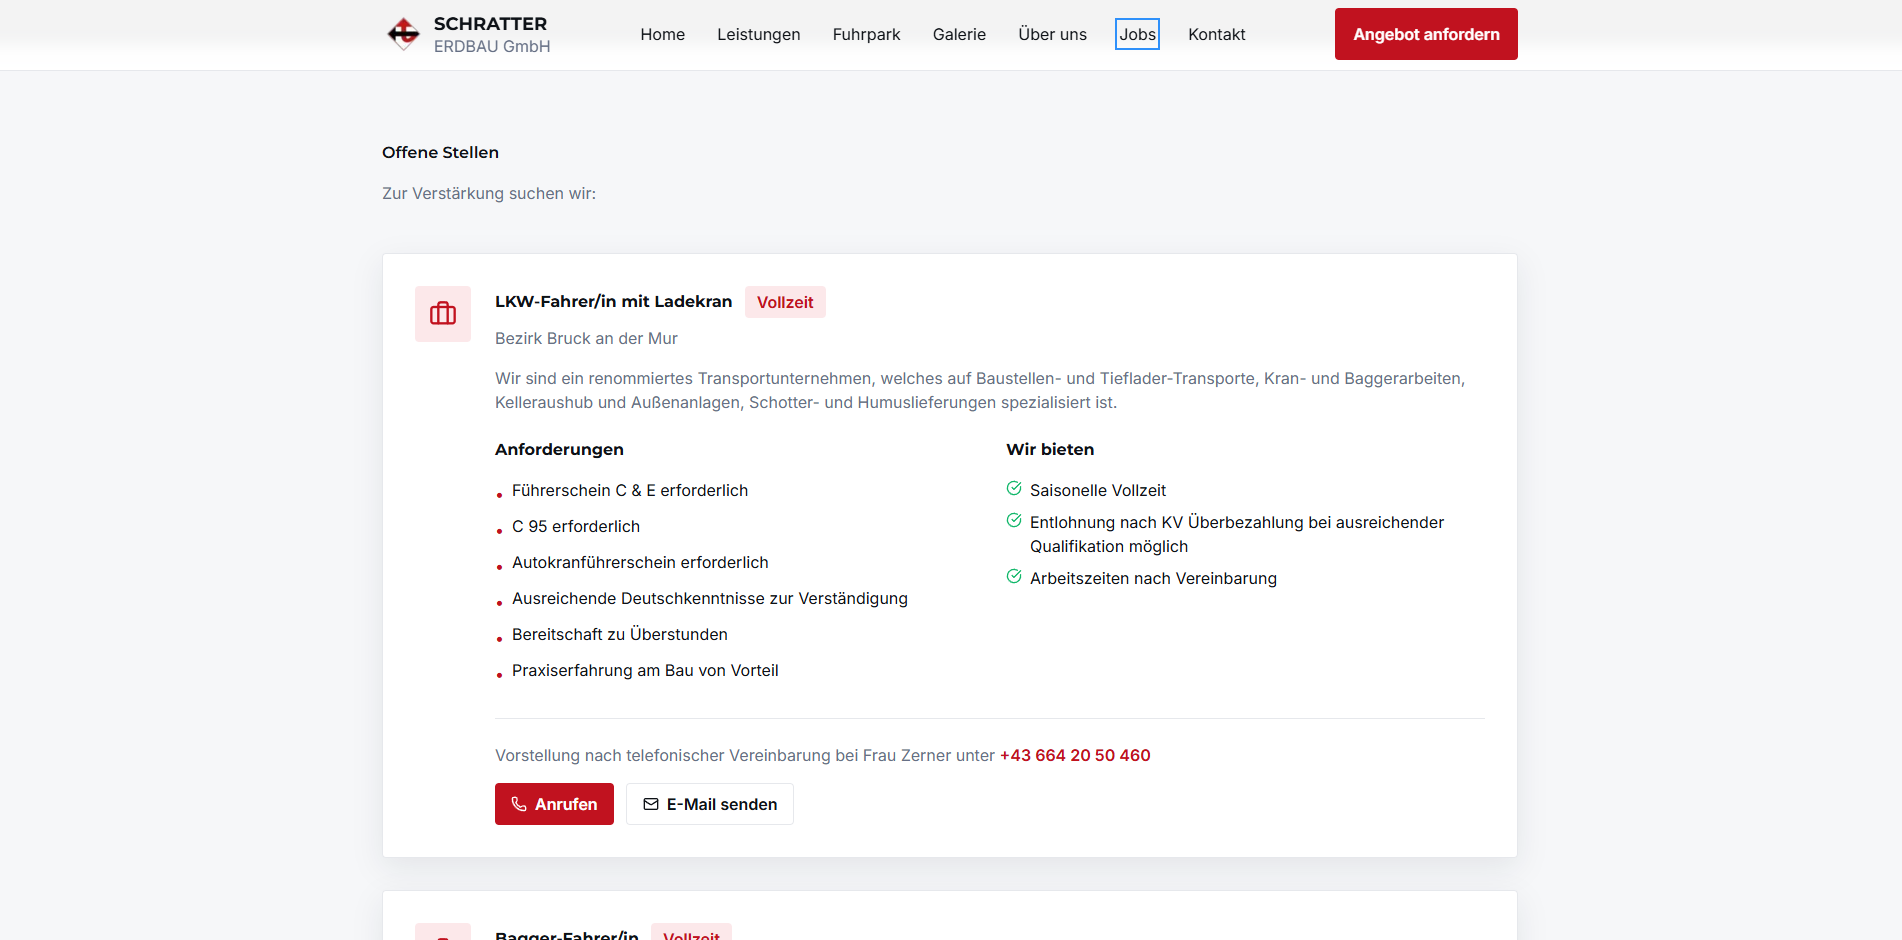Viewport: 1902px width, 940px height.
Task: Click the check icon beside Entlohnung nach KV
Action: pos(1014,521)
